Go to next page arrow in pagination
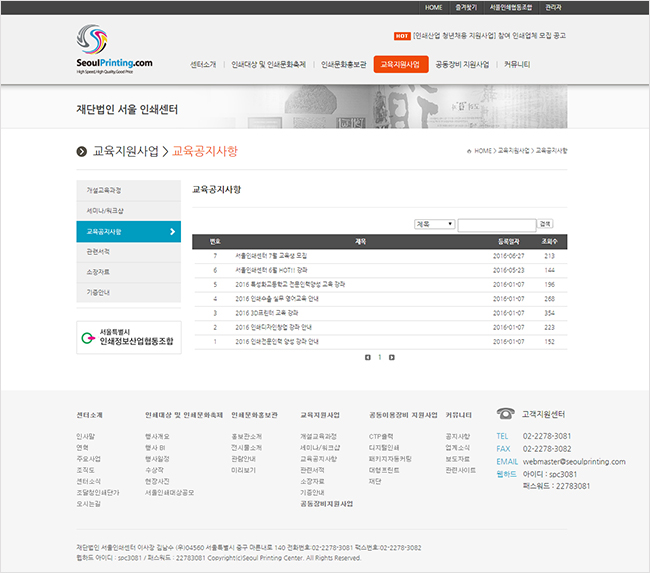This screenshot has width=650, height=573. (392, 357)
